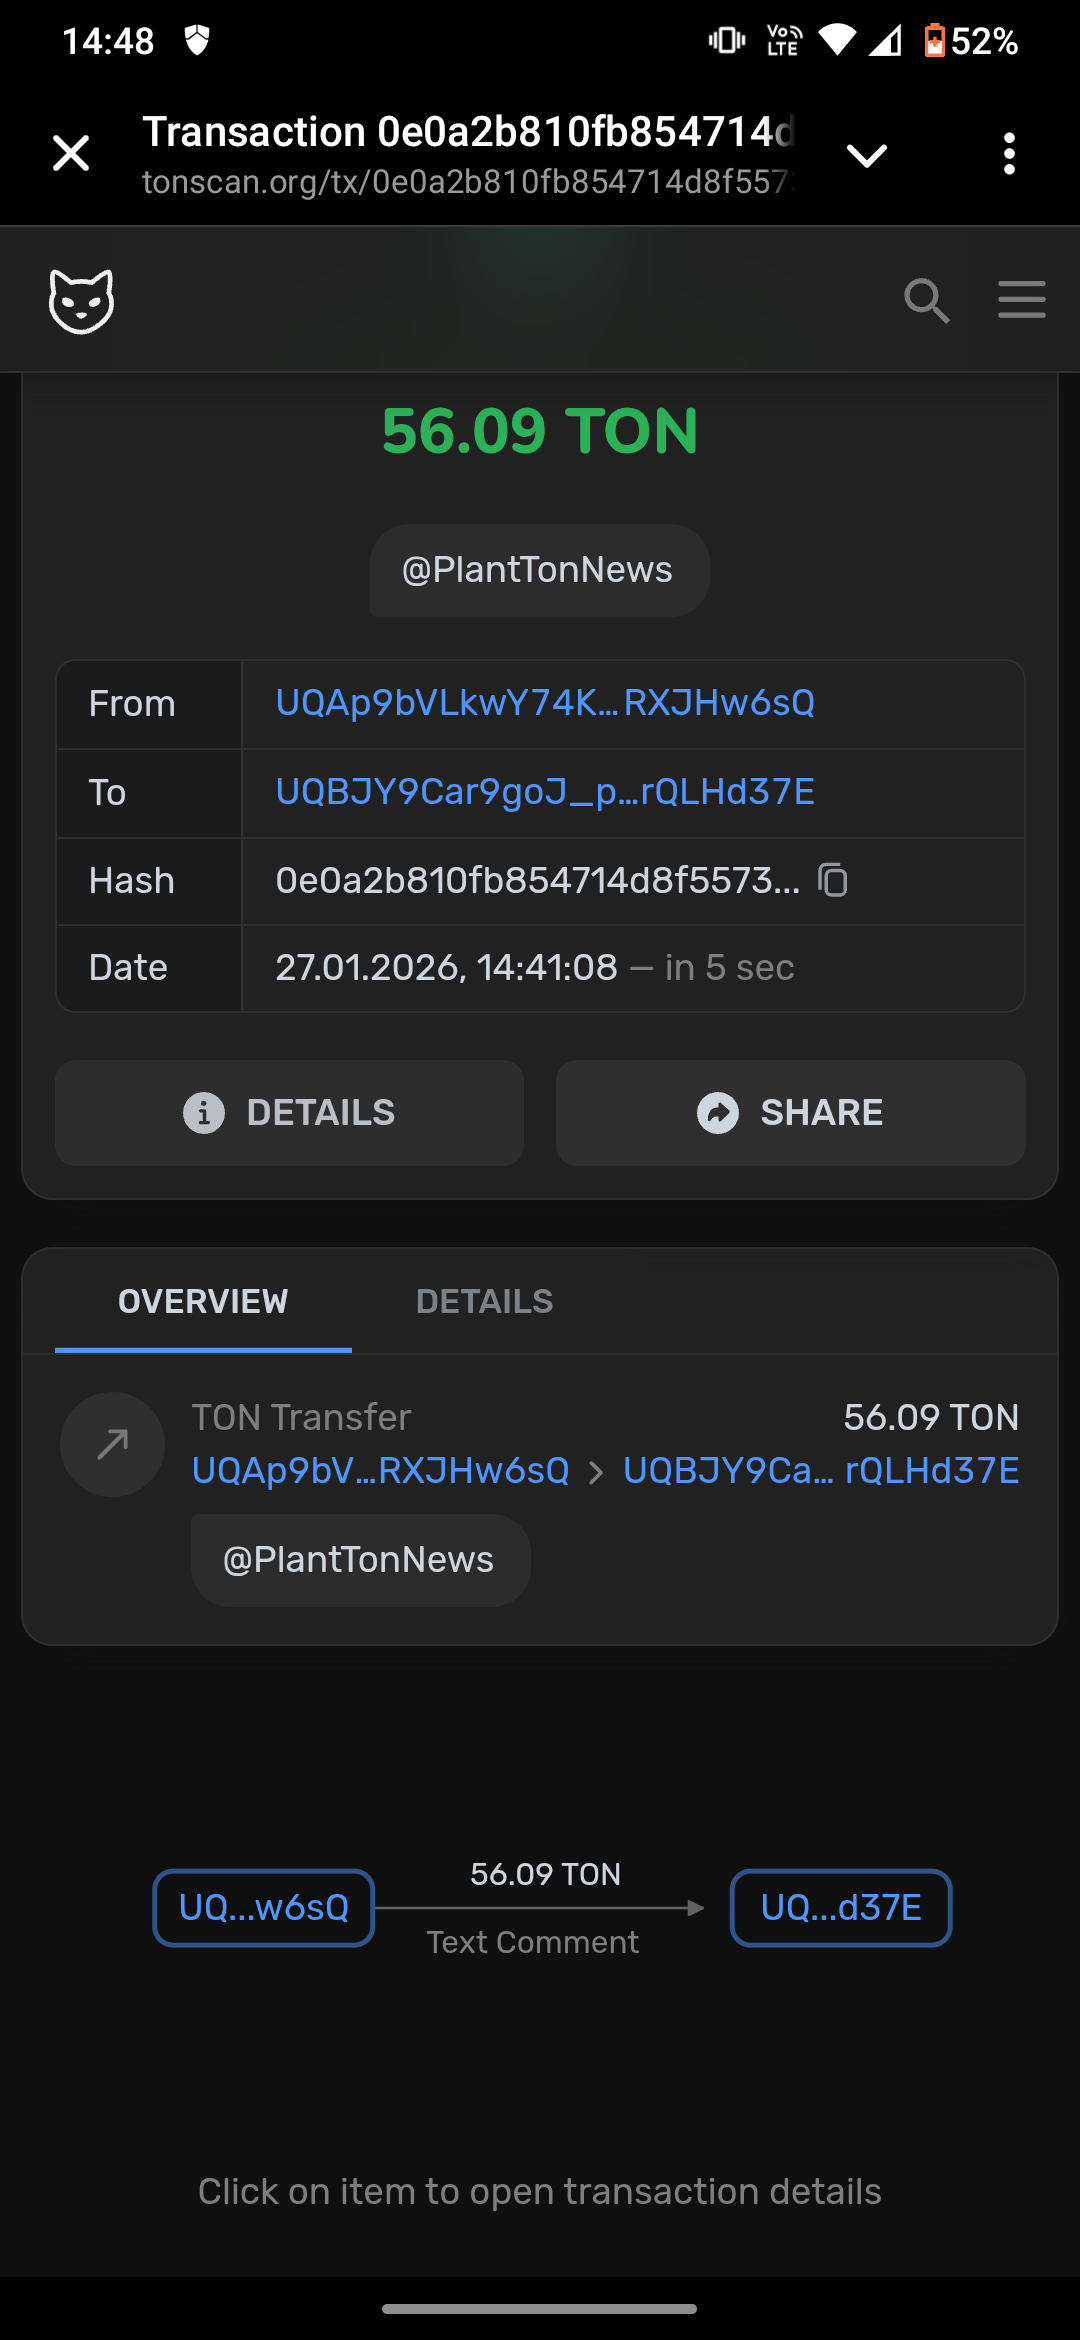The image size is (1080, 2340).
Task: Copy the transaction hash
Action: (x=833, y=881)
